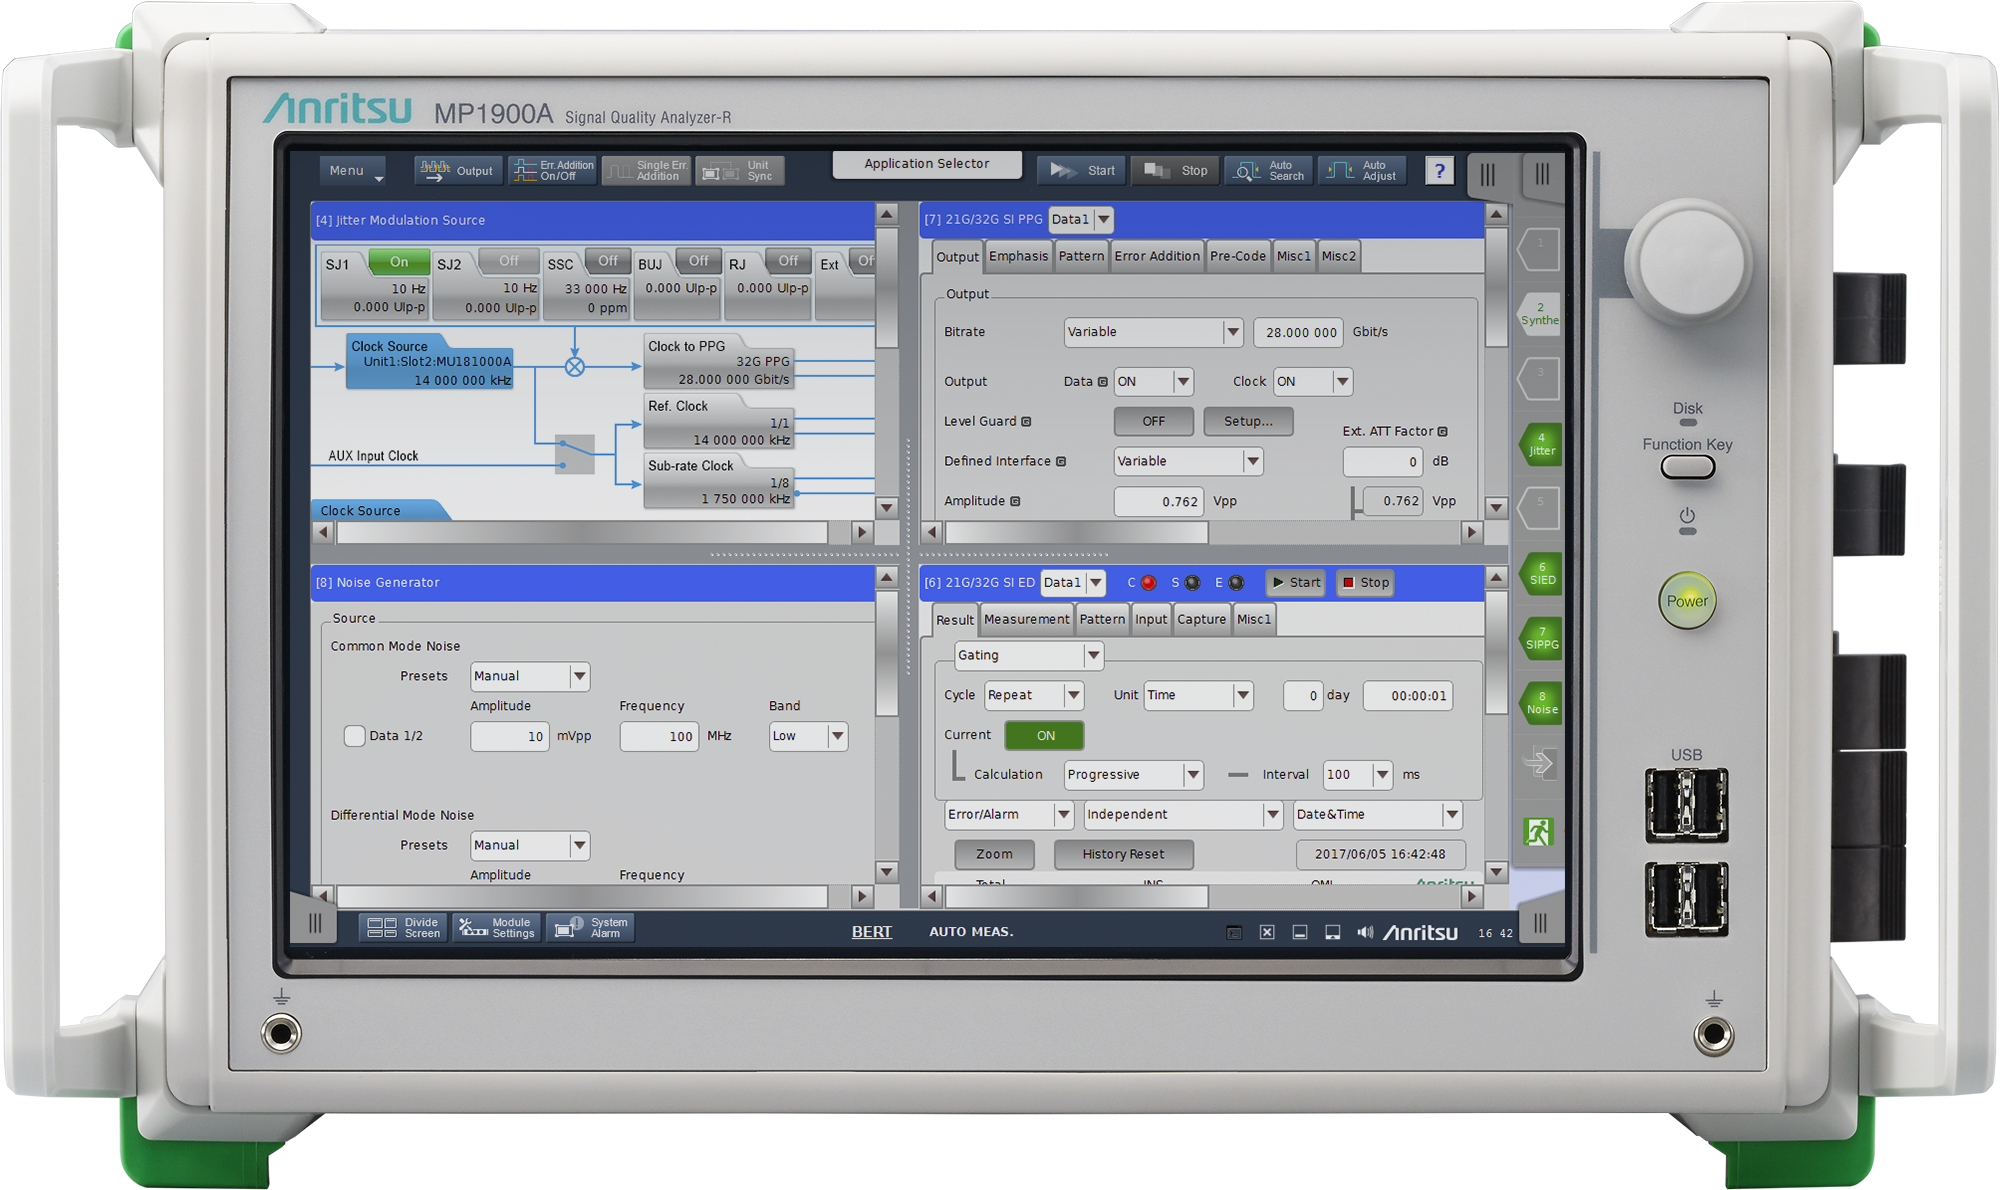Switch to the Measurement tab in SI ED
The image size is (2000, 1190).
point(1026,619)
